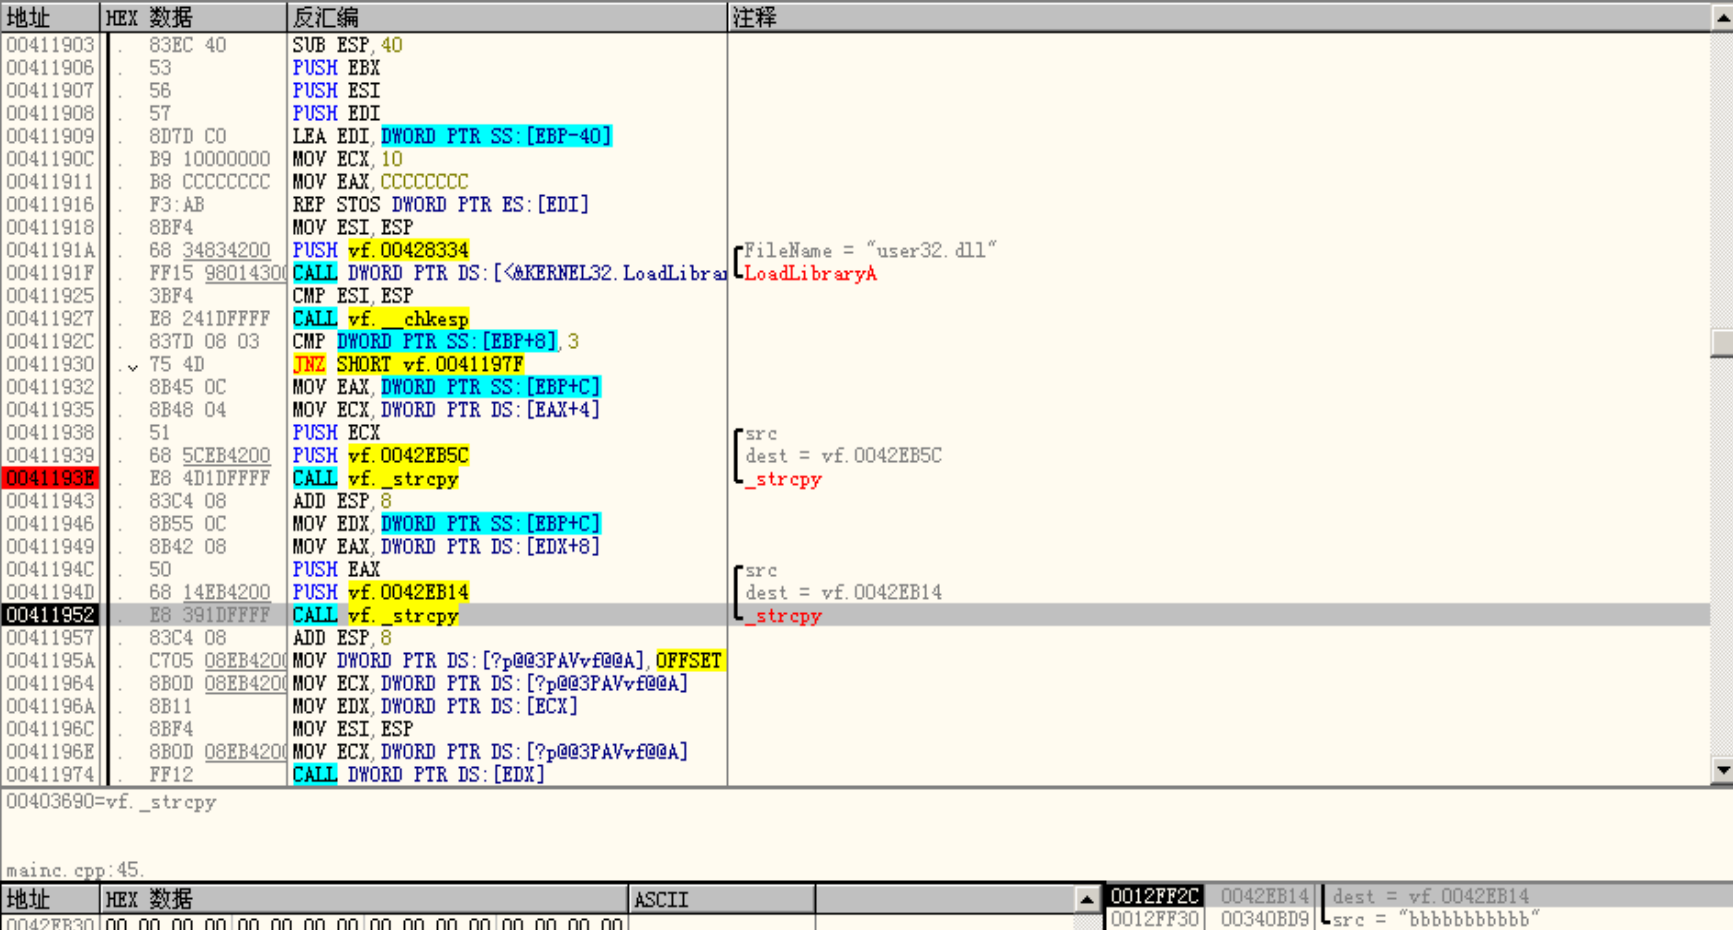Select the PUSH EDI instruction

[x=336, y=113]
